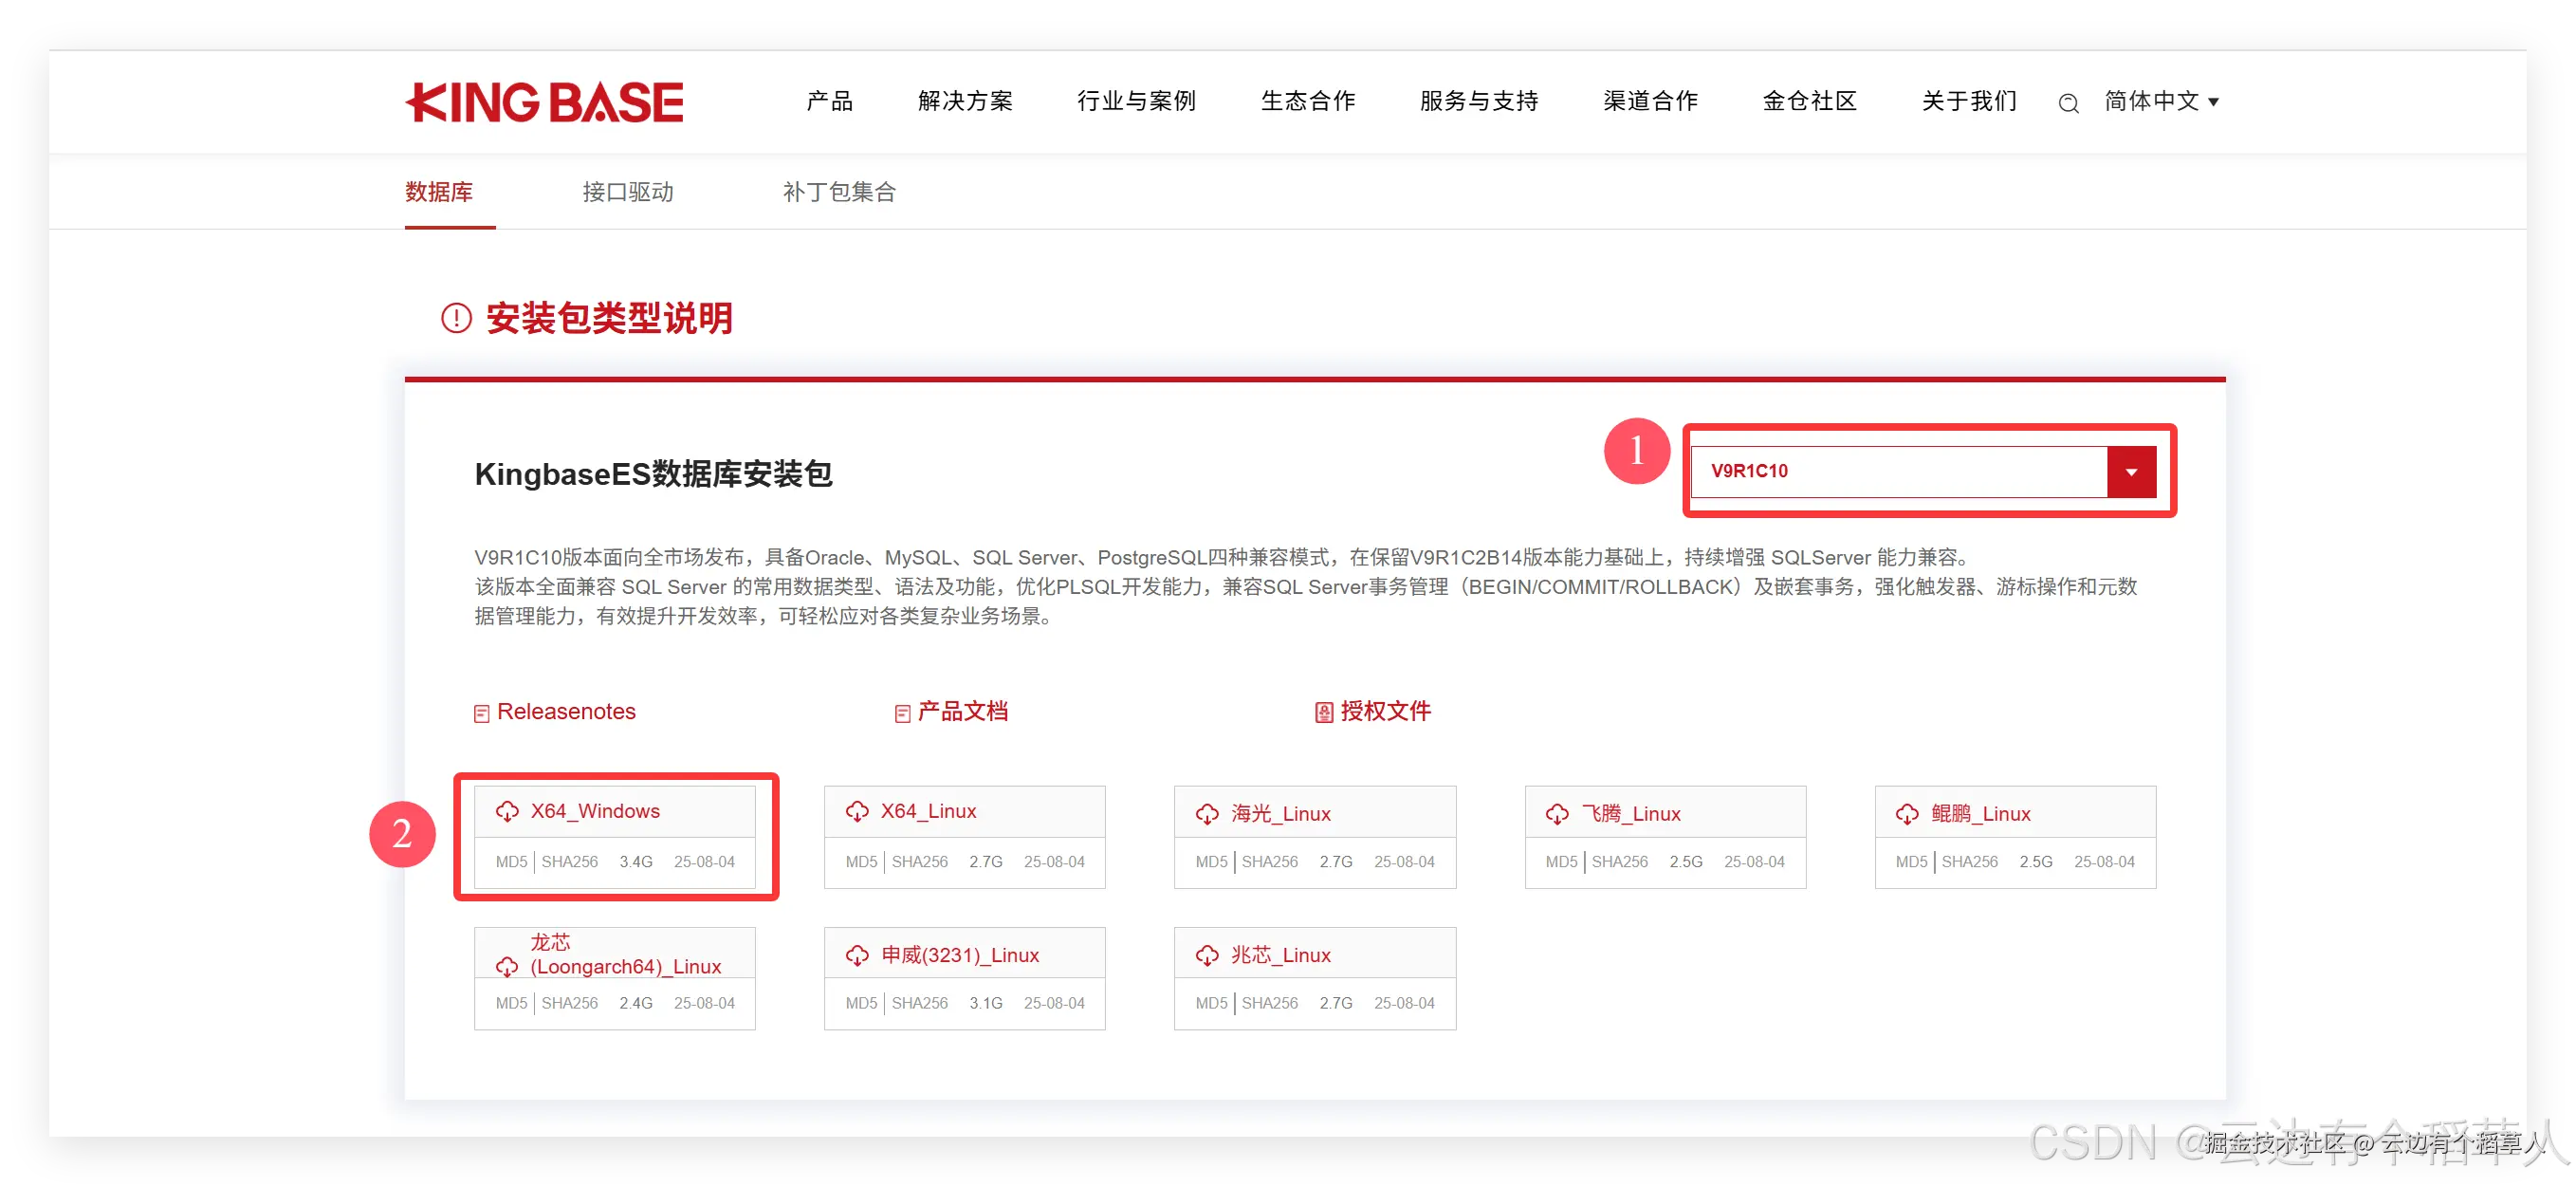Open the 授权文件 link

(1384, 711)
